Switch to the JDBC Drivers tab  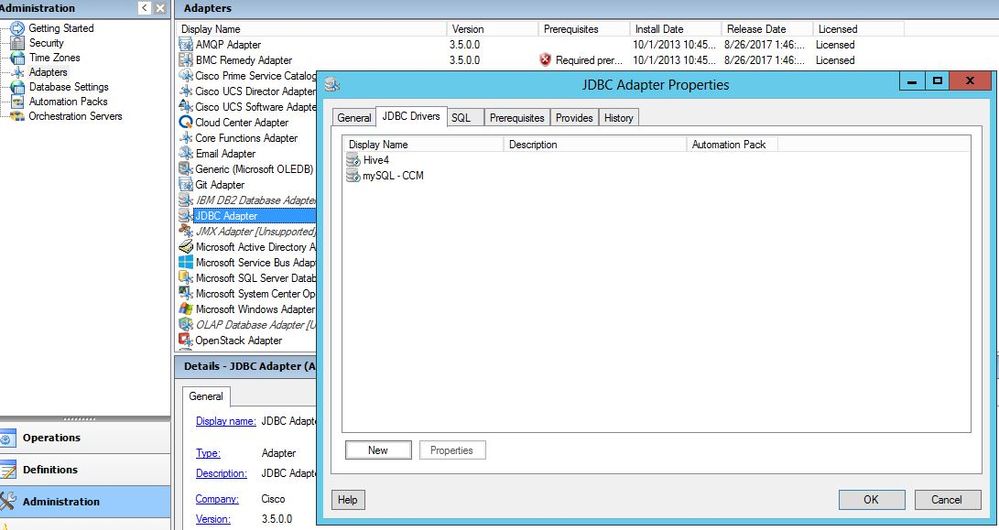411,116
